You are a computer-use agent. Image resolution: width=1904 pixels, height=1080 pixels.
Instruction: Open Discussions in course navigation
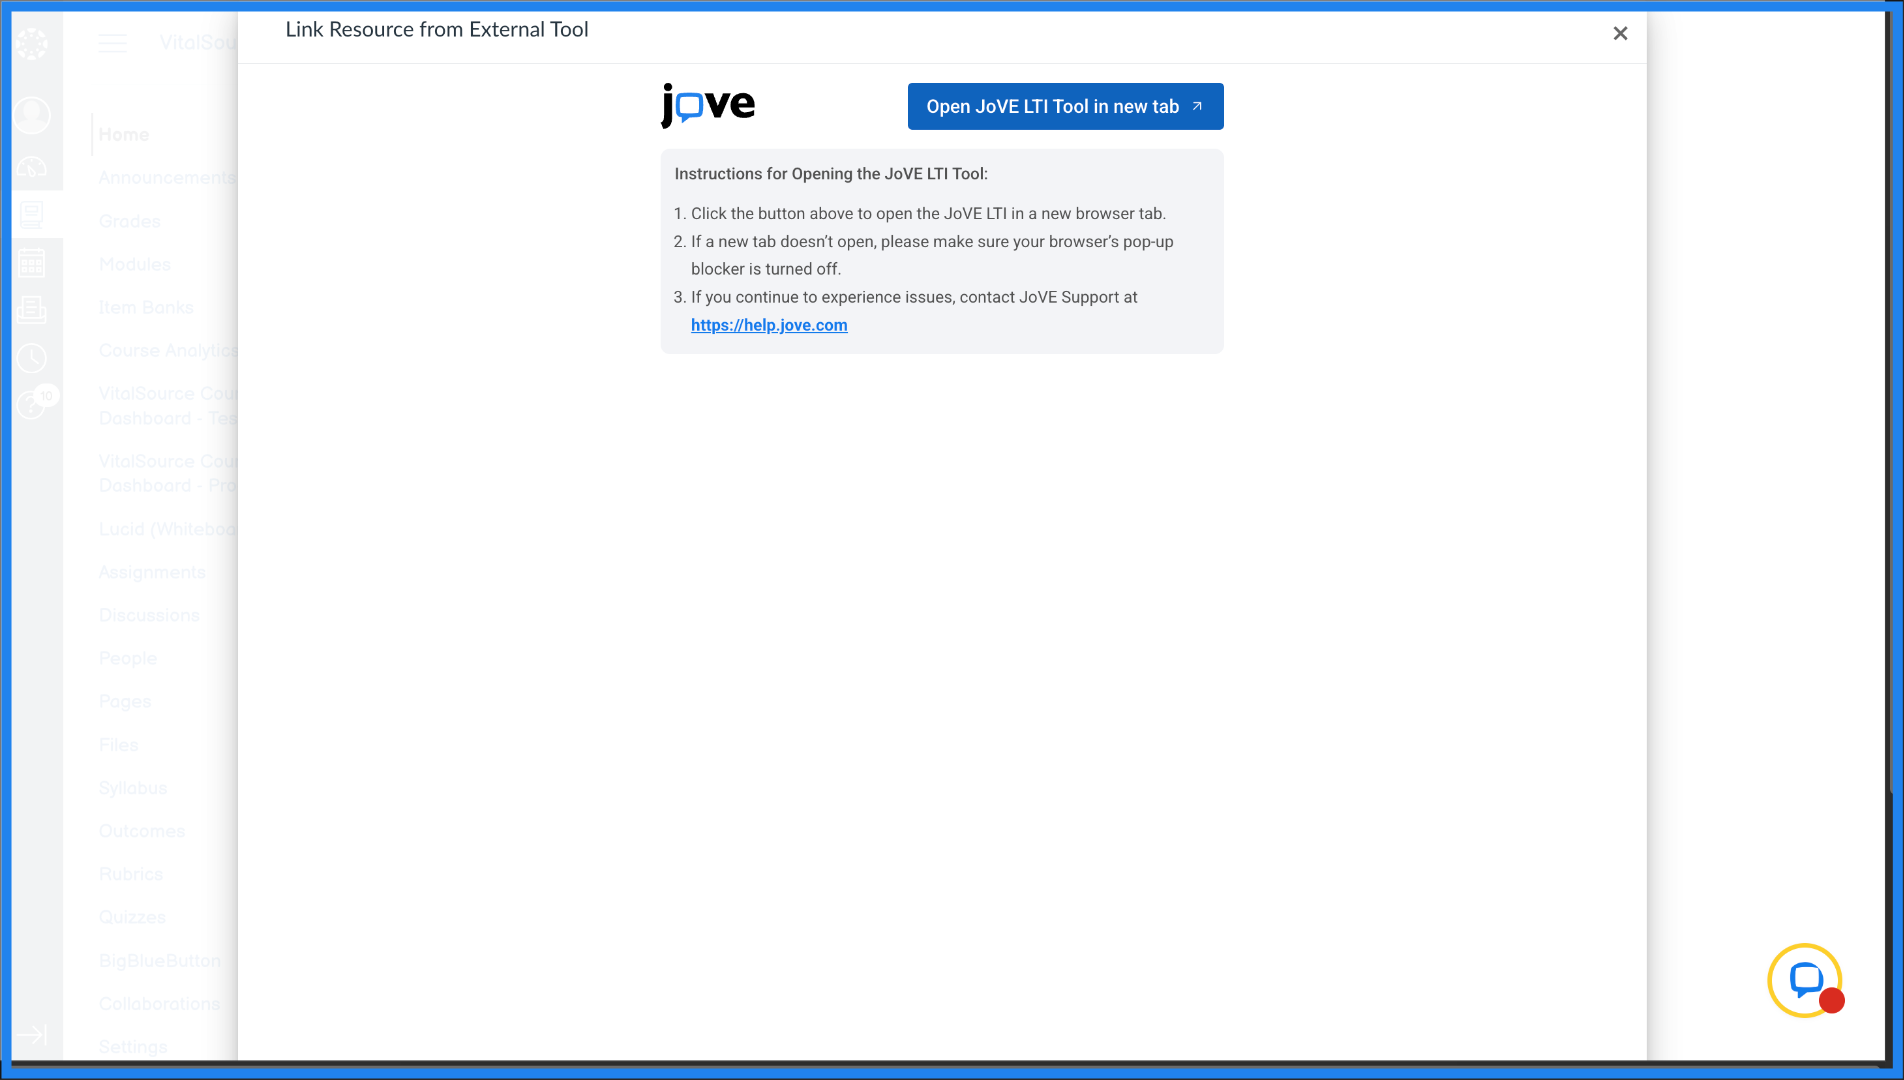click(149, 615)
